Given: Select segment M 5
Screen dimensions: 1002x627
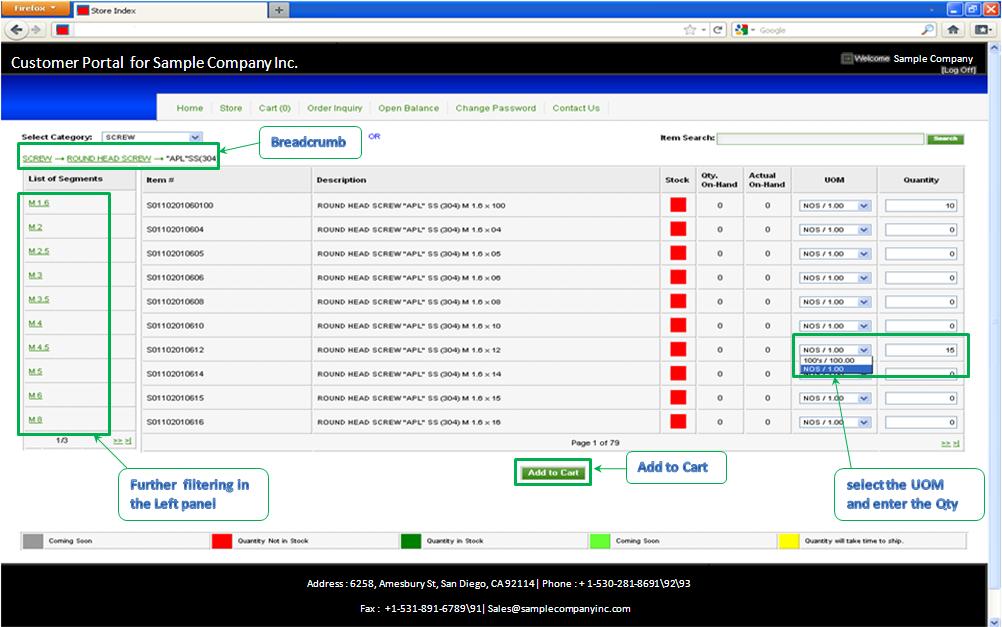Looking at the screenshot, I should 35,371.
